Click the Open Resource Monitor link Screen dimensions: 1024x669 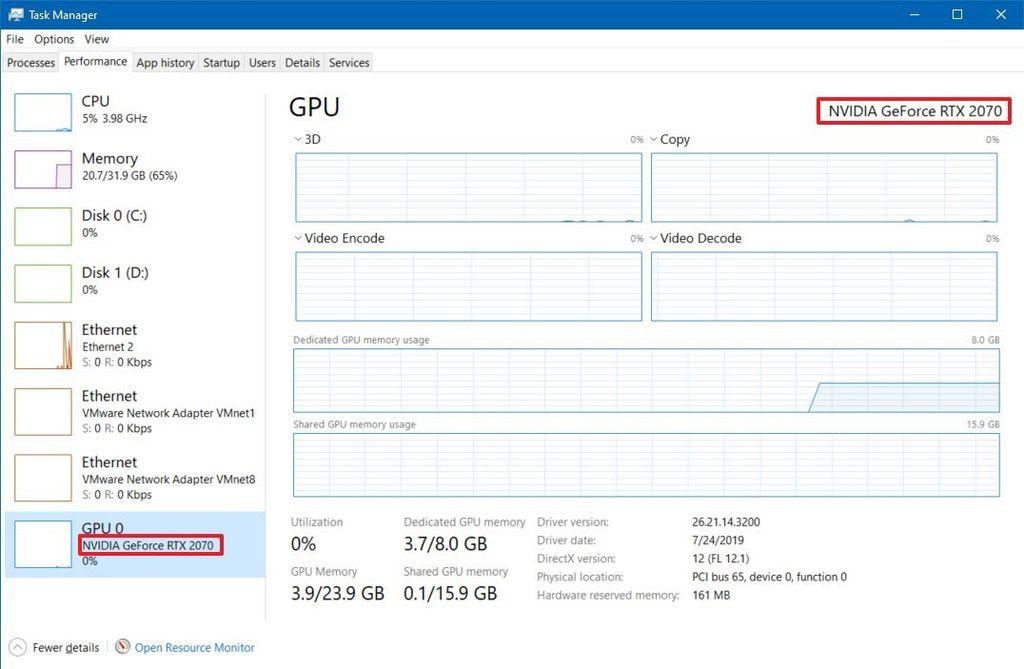[193, 647]
